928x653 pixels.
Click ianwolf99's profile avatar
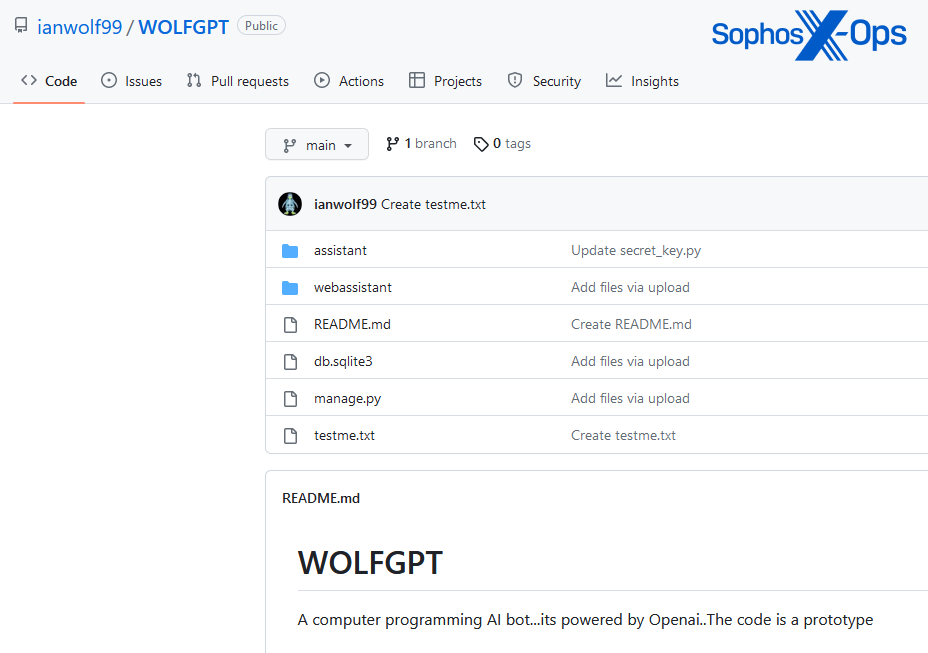pos(290,204)
